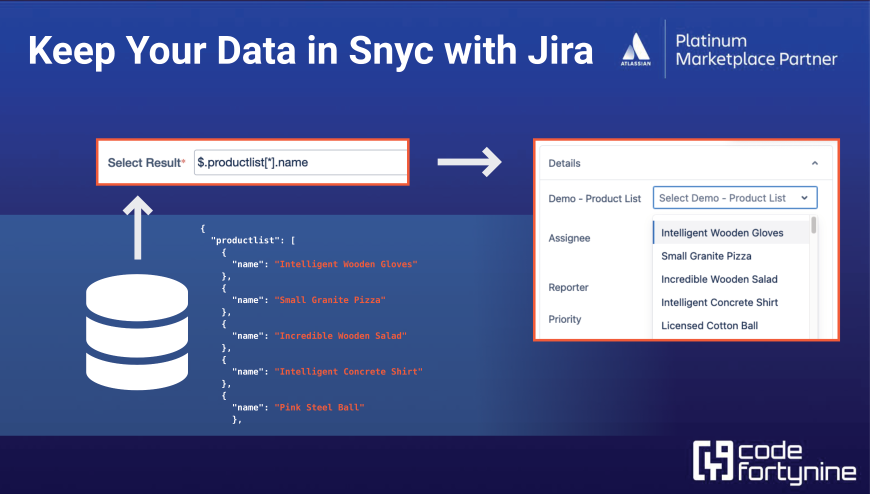Viewport: 870px width, 494px height.
Task: Click the Atlassian logo icon
Action: [x=636, y=49]
